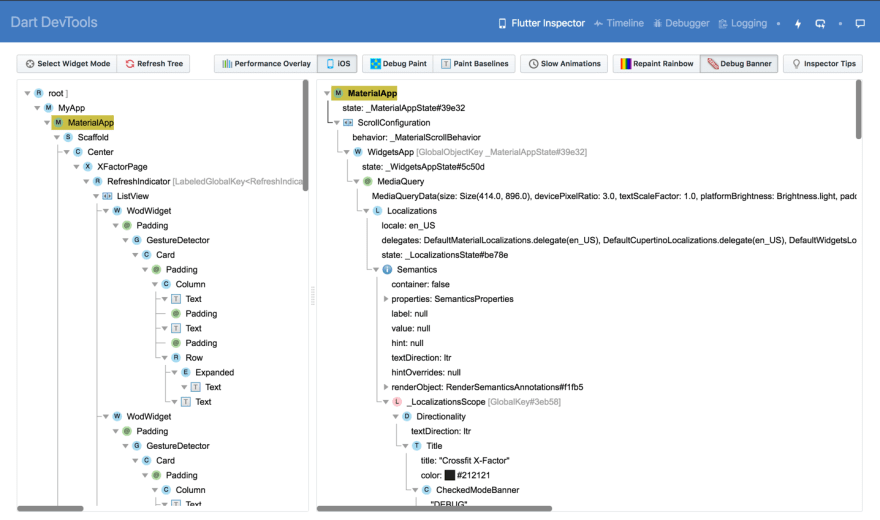Click the Refresh Tree button

(154, 63)
